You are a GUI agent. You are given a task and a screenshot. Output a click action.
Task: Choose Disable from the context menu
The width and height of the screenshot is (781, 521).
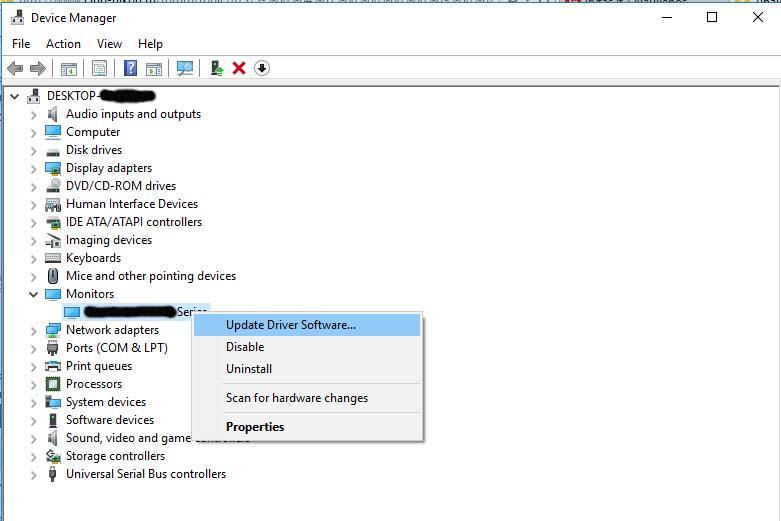pyautogui.click(x=307, y=347)
